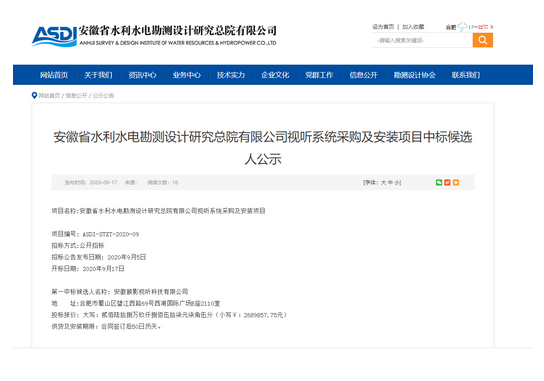Share article via red Weibo icon
This screenshot has width=544, height=381.
tap(447, 183)
